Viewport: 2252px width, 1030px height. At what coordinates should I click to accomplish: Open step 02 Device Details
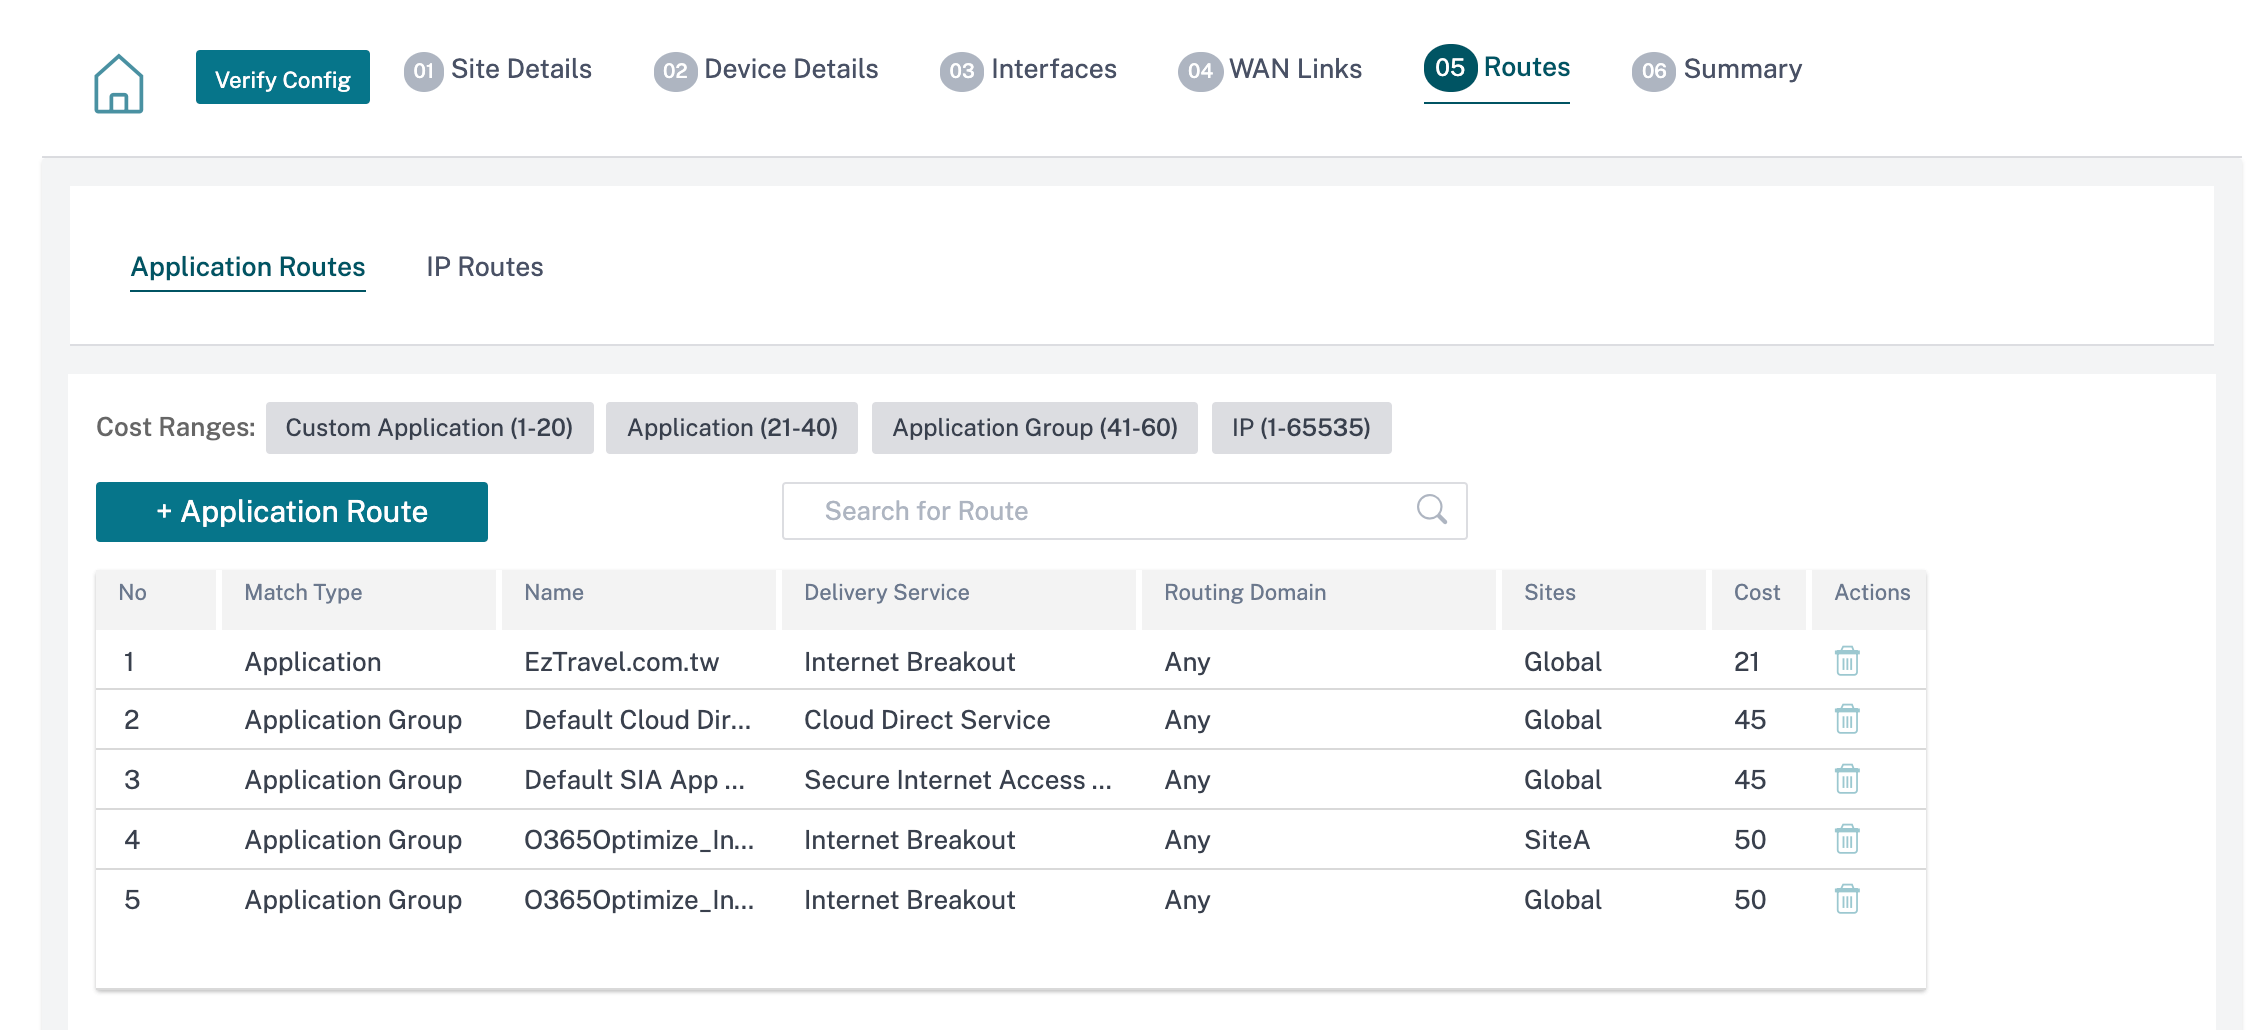(766, 70)
